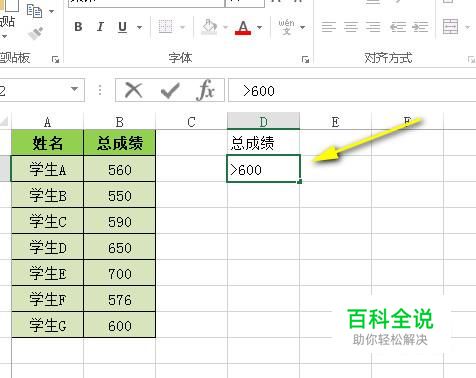Image resolution: width=476 pixels, height=378 pixels.
Task: Select cell 学生C
Action: [x=47, y=221]
